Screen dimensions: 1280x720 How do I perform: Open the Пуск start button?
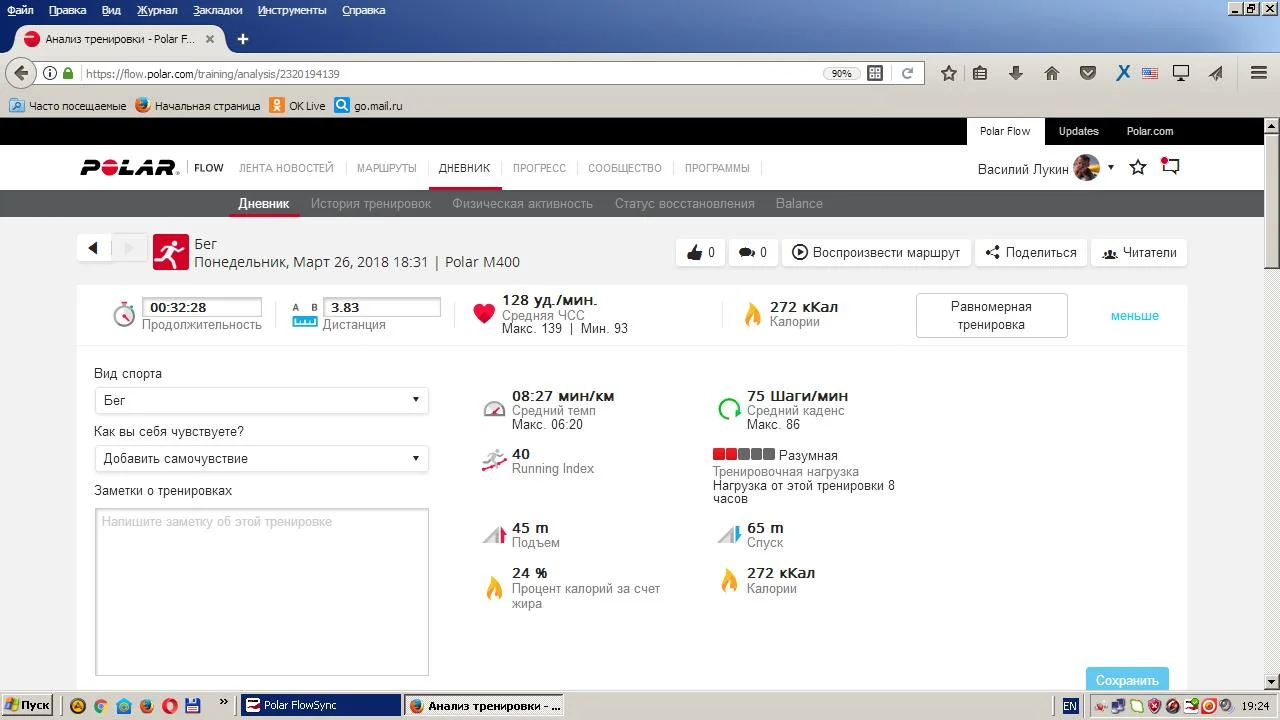pyautogui.click(x=27, y=705)
